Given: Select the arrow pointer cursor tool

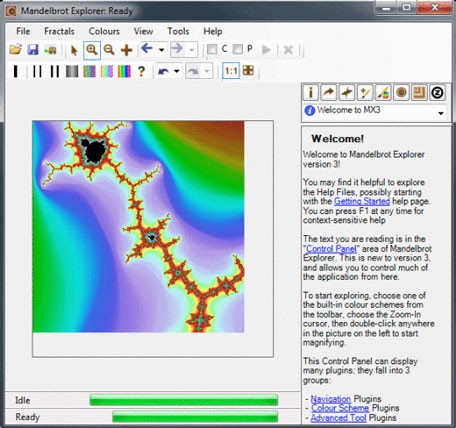Looking at the screenshot, I should pos(74,50).
